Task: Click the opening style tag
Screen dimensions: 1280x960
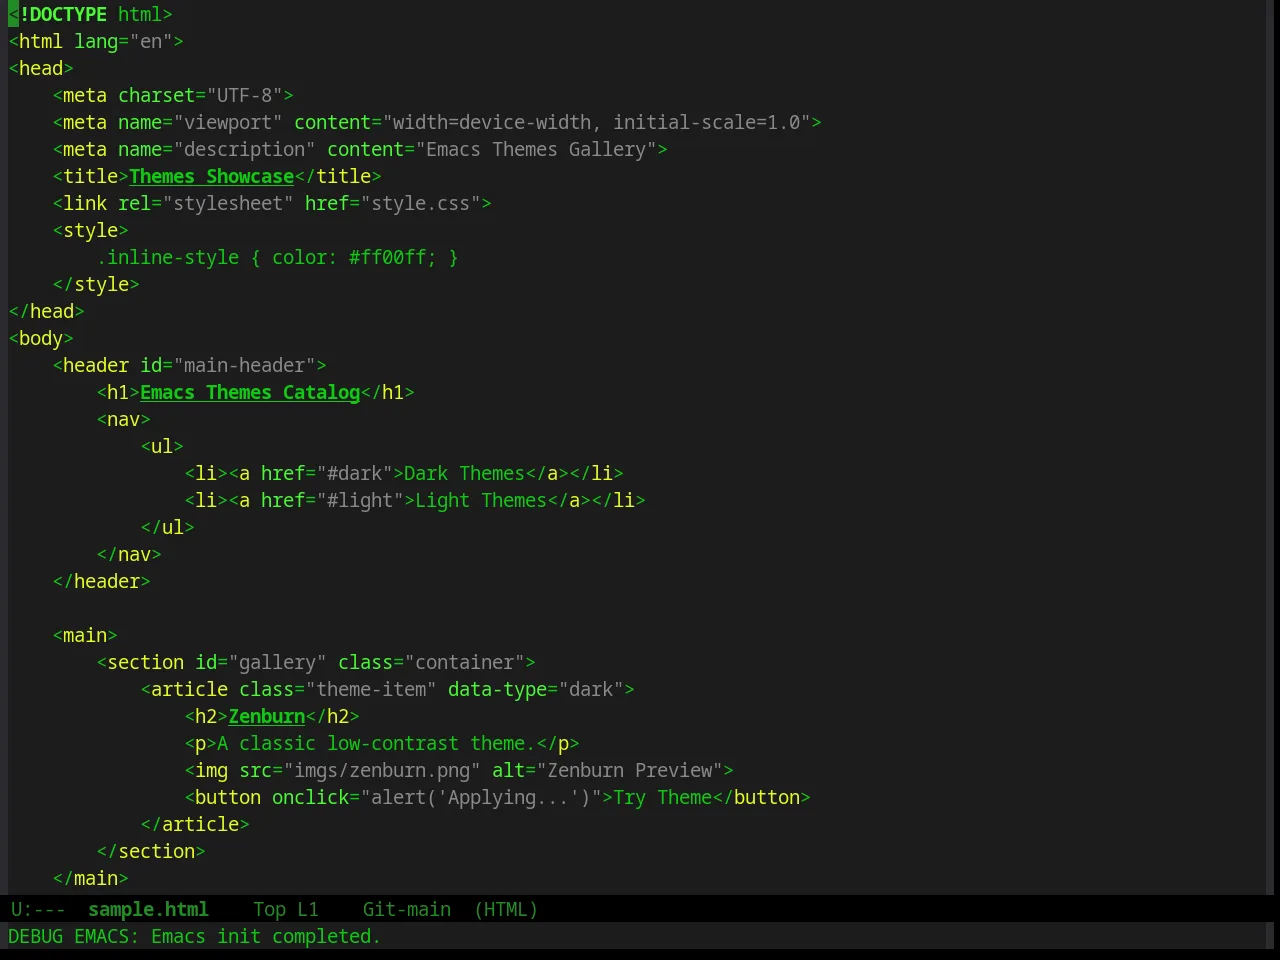Action: (x=90, y=230)
